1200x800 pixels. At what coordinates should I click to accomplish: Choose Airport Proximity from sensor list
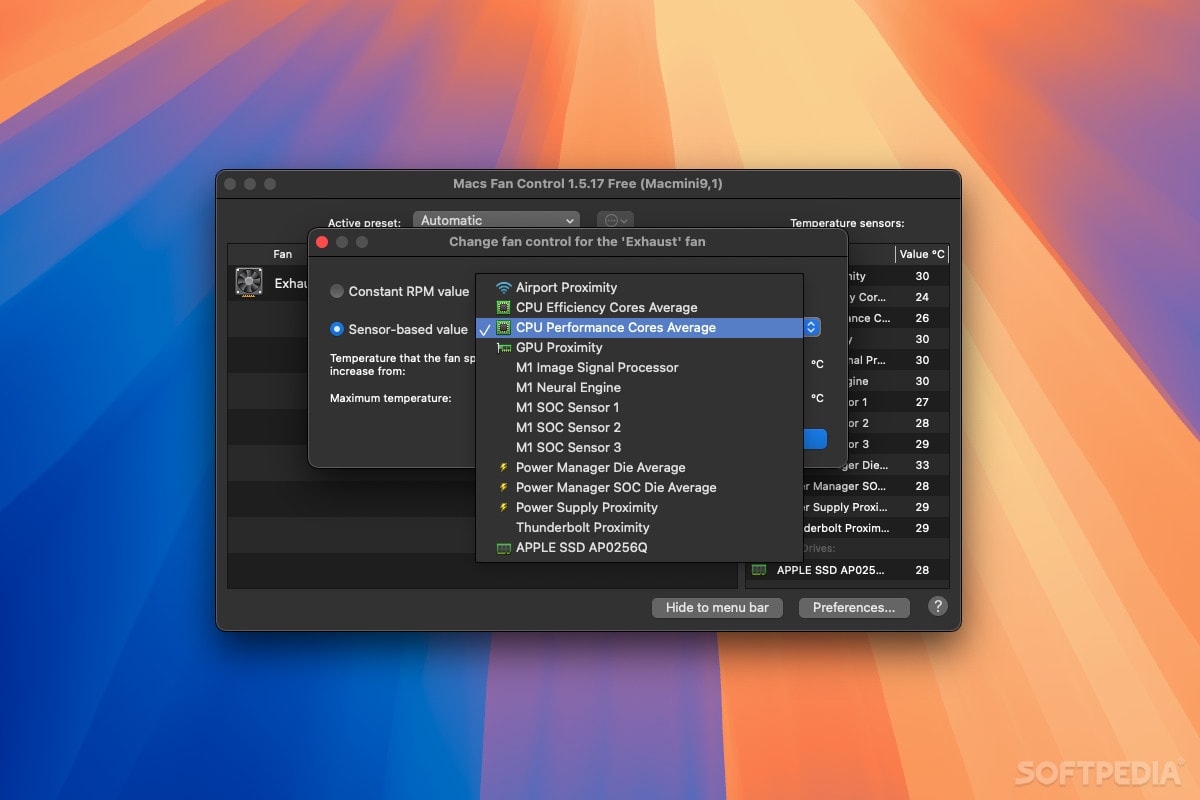coord(639,287)
